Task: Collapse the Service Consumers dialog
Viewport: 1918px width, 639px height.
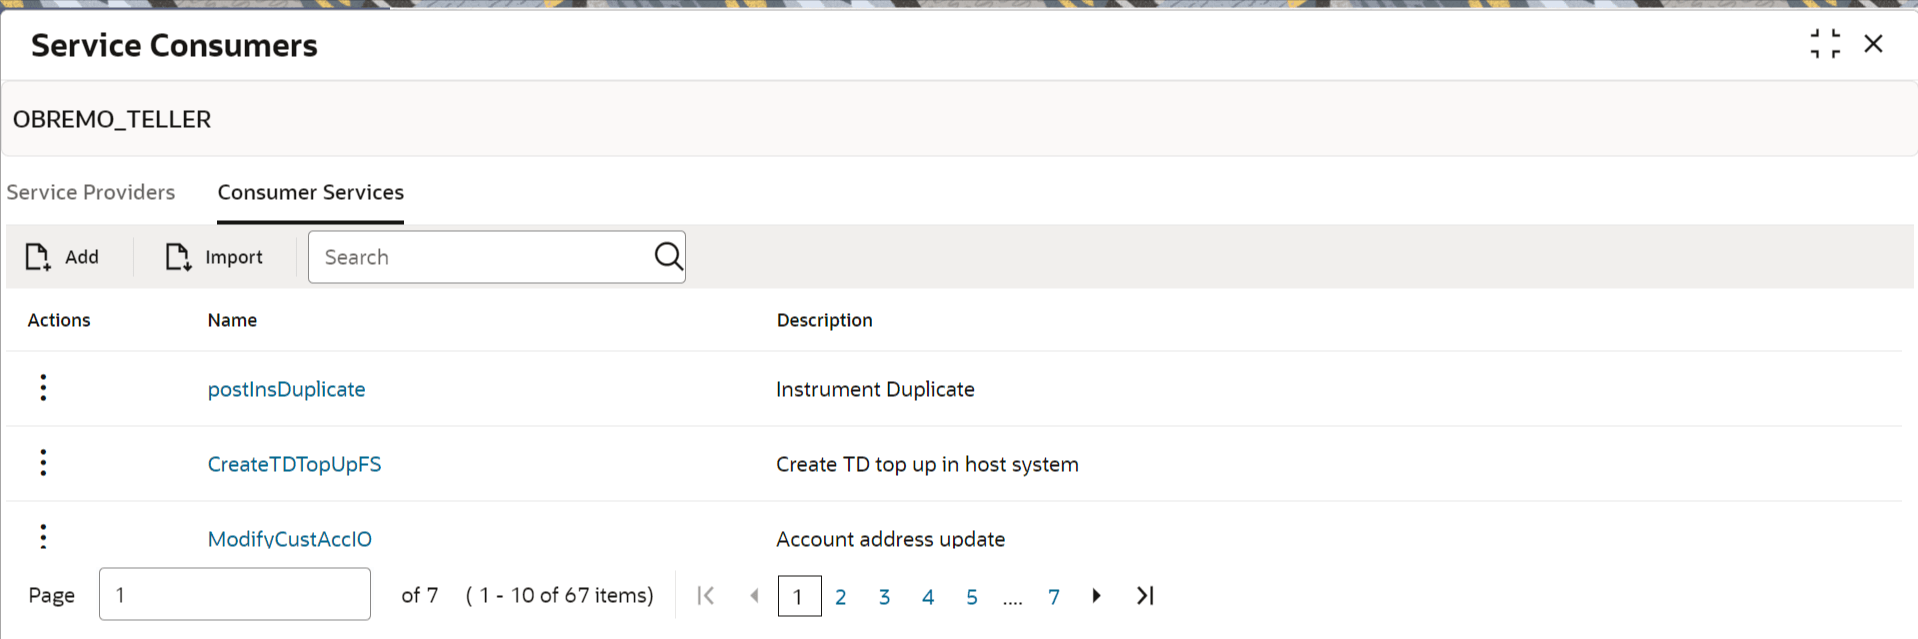Action: click(1825, 44)
